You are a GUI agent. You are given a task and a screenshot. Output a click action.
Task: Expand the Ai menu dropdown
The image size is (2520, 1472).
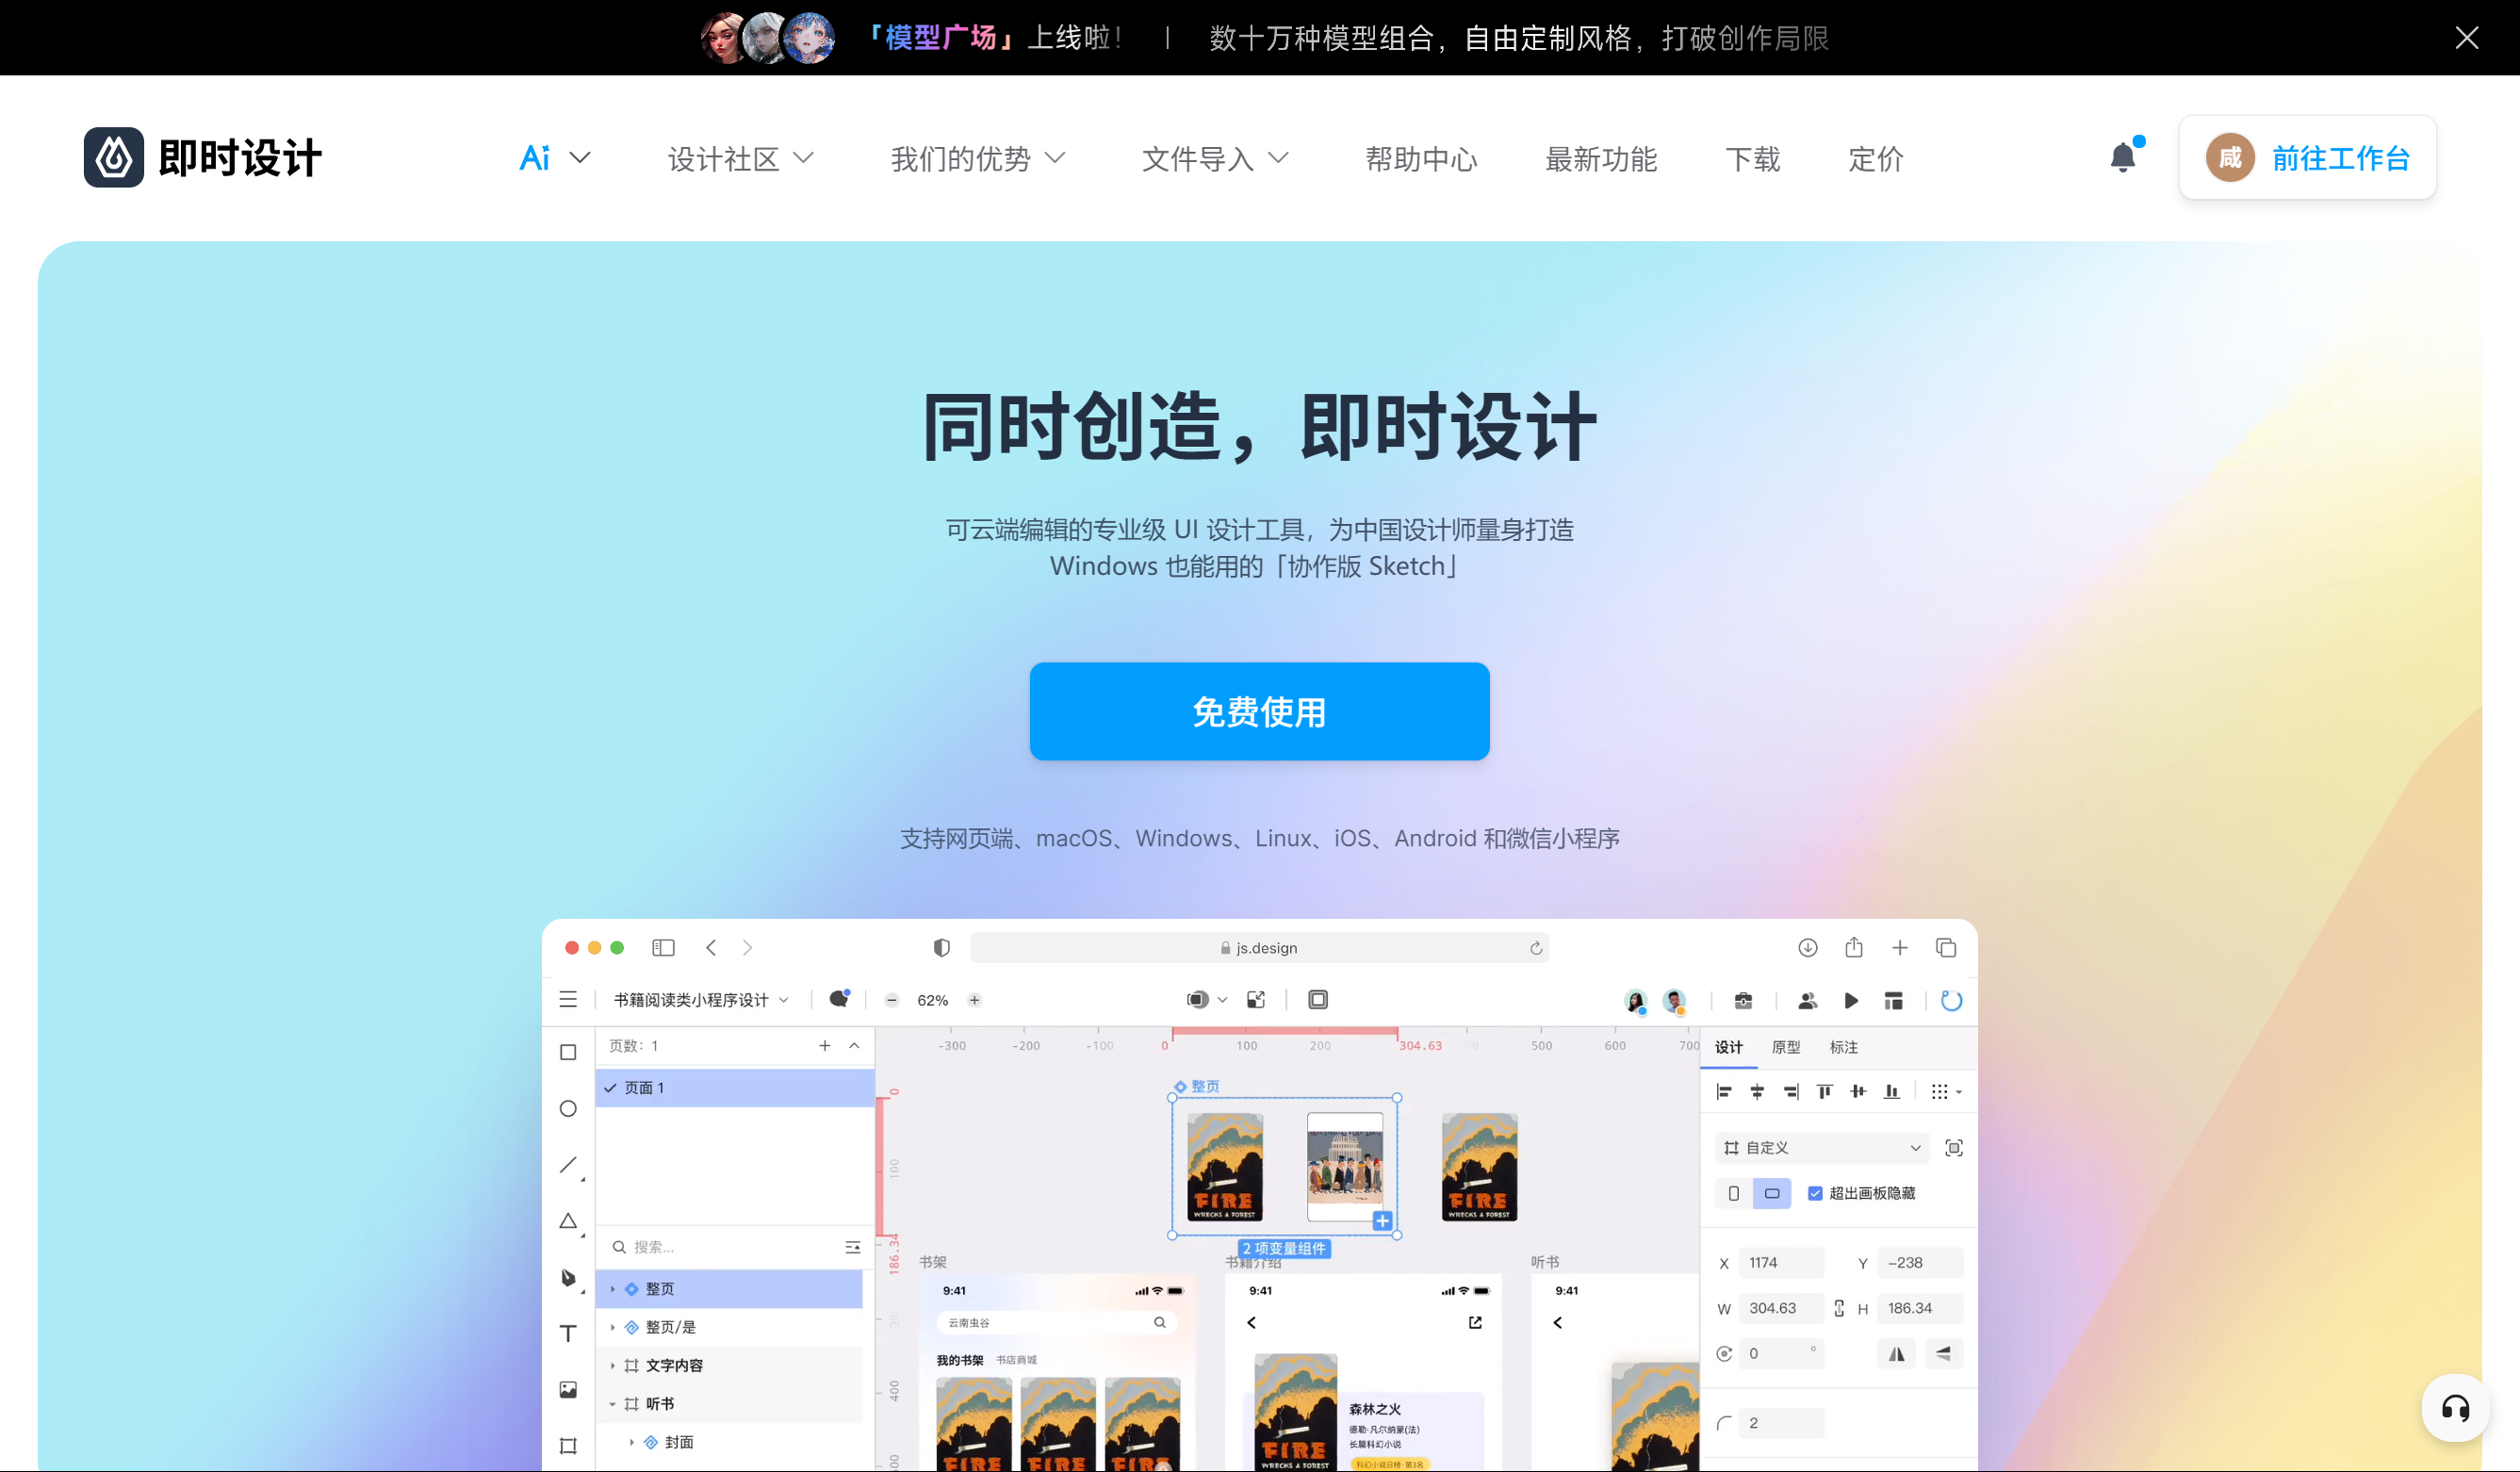554,159
